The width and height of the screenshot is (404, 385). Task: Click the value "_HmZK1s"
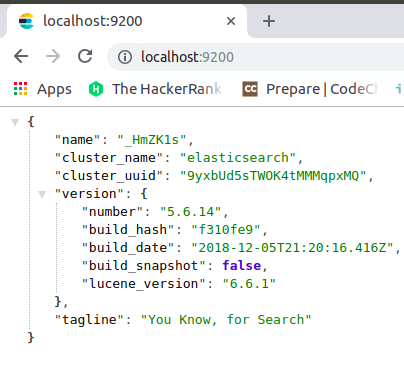152,140
